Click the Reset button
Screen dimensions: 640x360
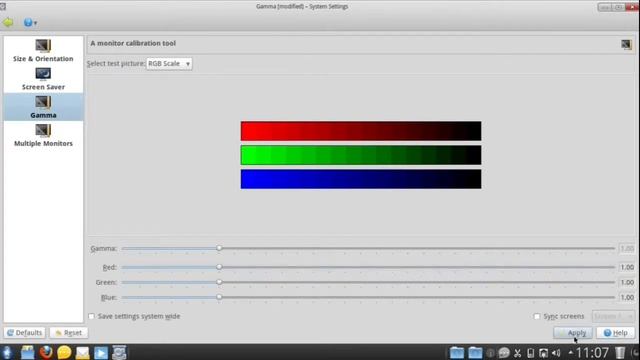(69, 333)
